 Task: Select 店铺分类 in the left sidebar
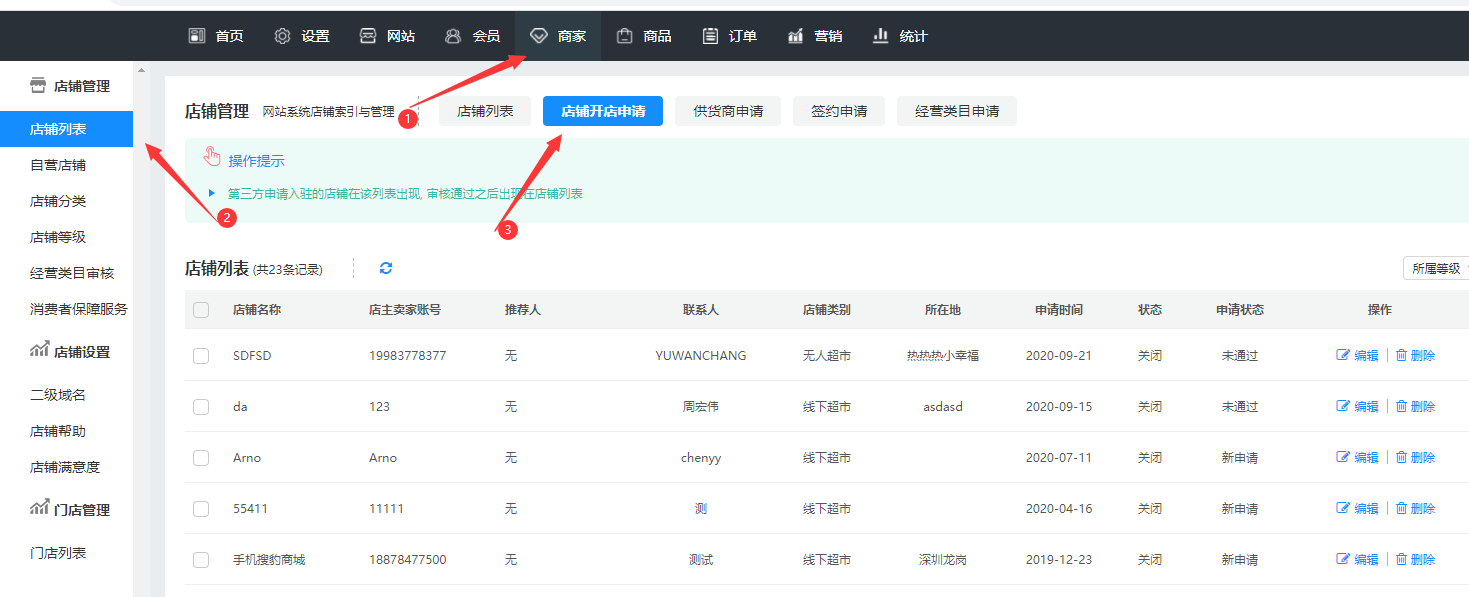[58, 201]
